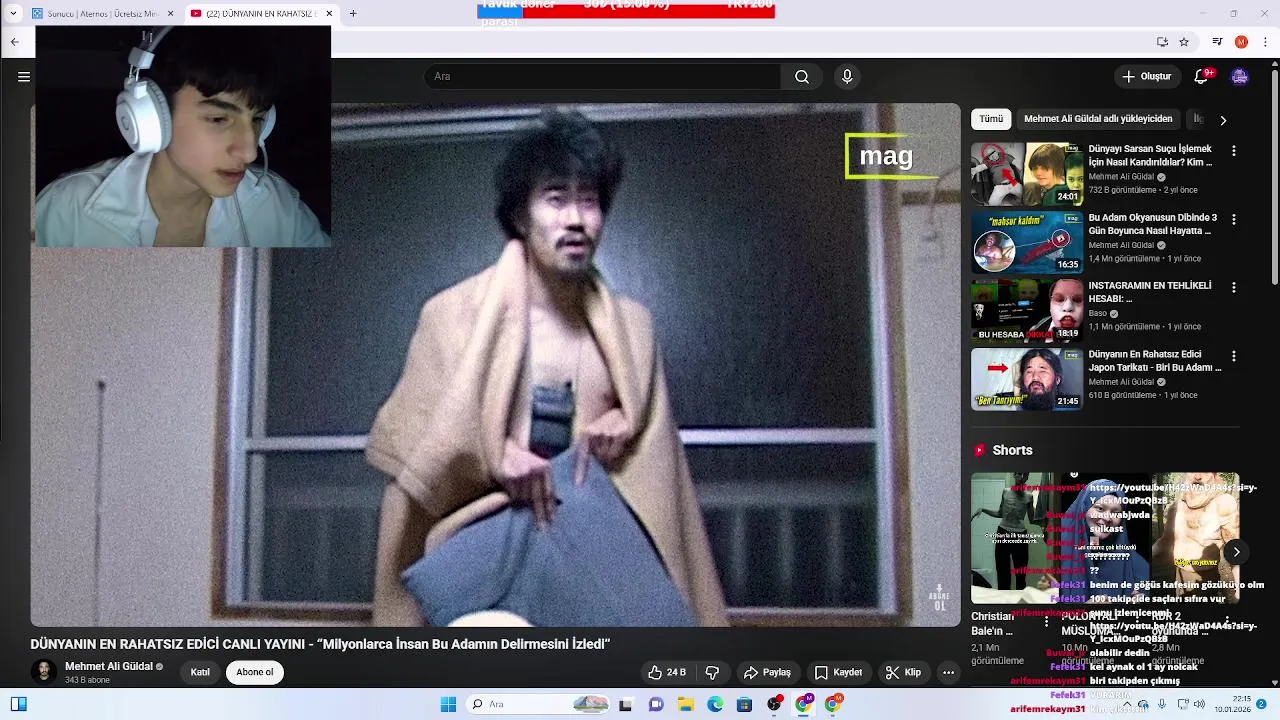The image size is (1280, 720).
Task: Click the video title 'DÜNYANIN EN RAHATSIZ EDİCİ CANLI YAYINI'
Action: (320, 645)
